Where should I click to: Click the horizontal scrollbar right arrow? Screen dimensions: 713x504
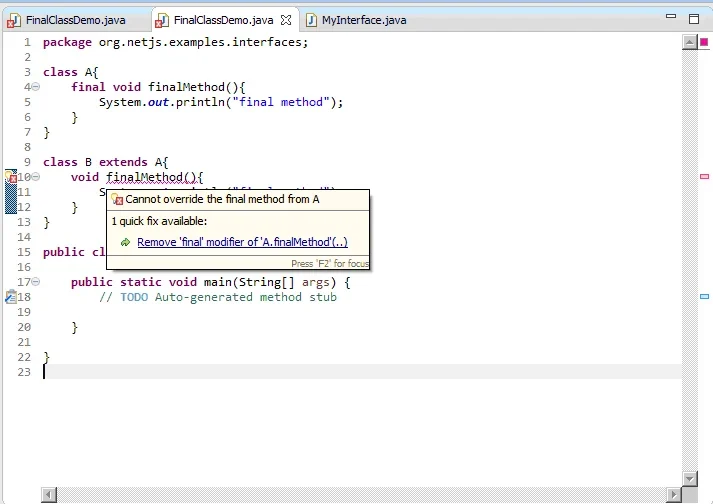pos(674,494)
